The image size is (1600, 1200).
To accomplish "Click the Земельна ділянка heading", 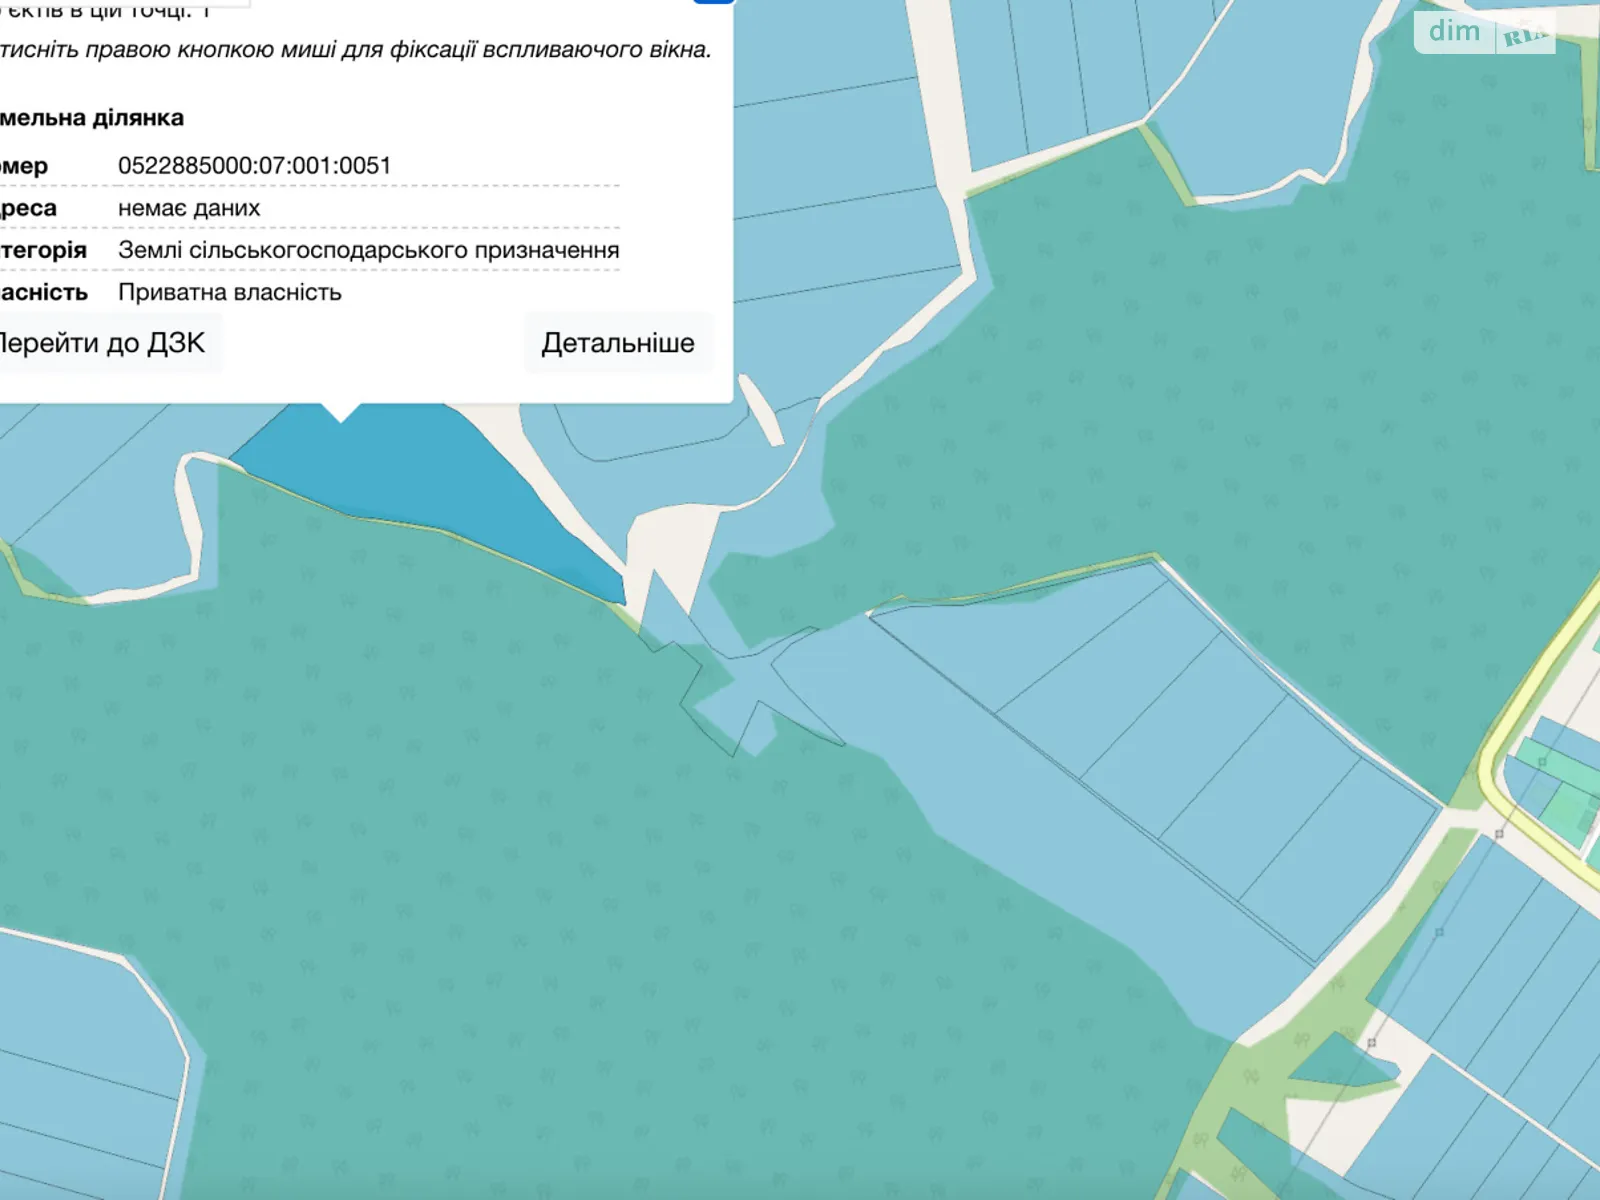I will [92, 118].
